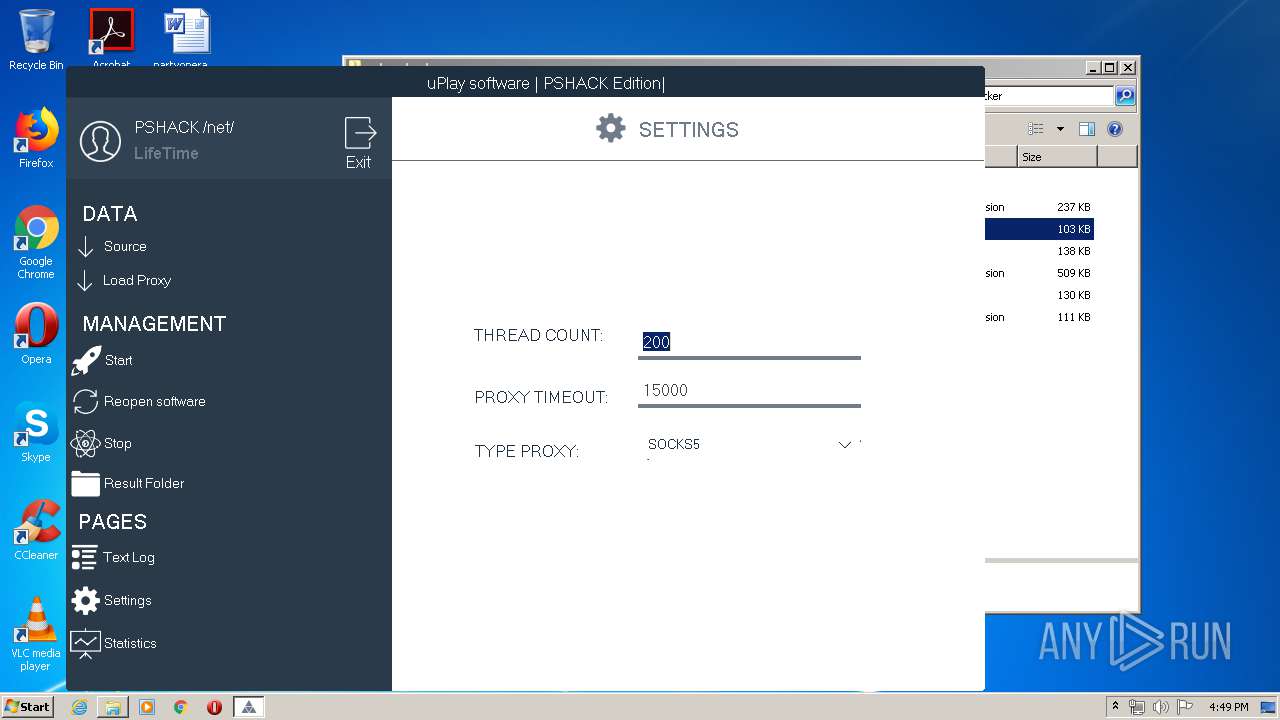Click the Load Proxy arrow icon
1280x720 pixels.
pos(86,281)
